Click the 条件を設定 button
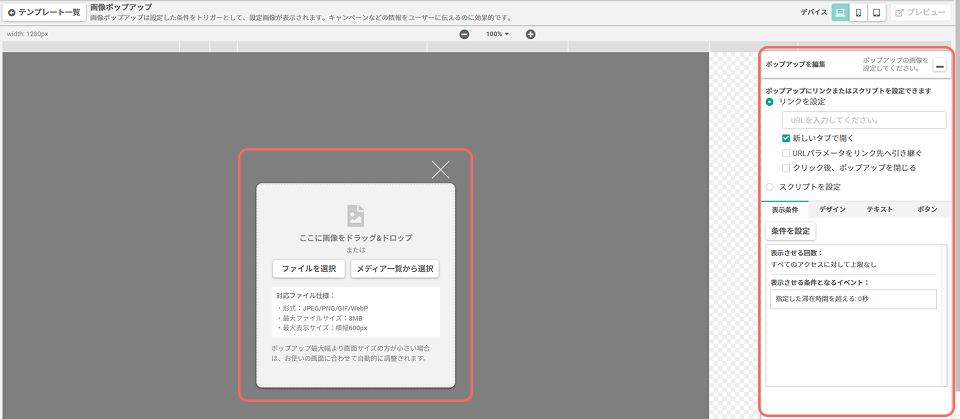This screenshot has height=419, width=960. click(790, 232)
